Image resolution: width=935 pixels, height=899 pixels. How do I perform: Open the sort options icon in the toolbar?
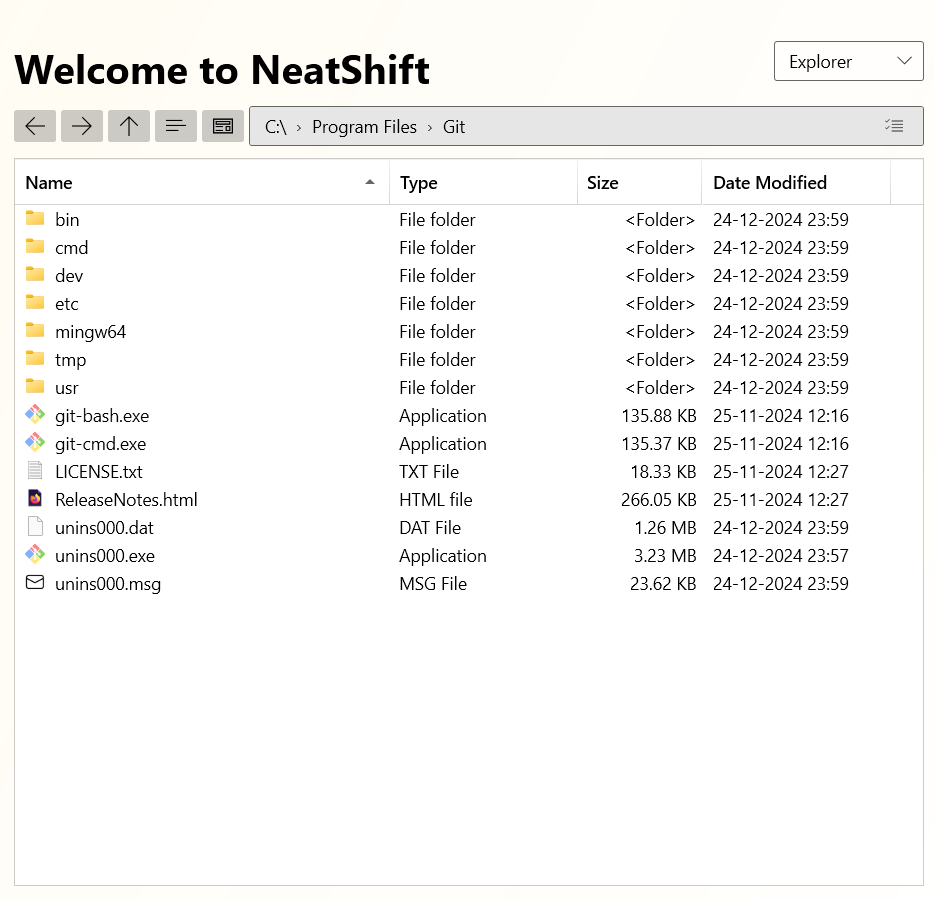176,126
